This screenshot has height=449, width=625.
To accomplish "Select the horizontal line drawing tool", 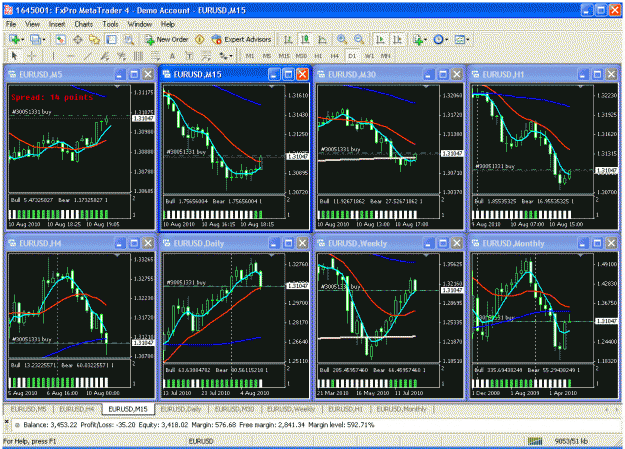I will [x=71, y=56].
